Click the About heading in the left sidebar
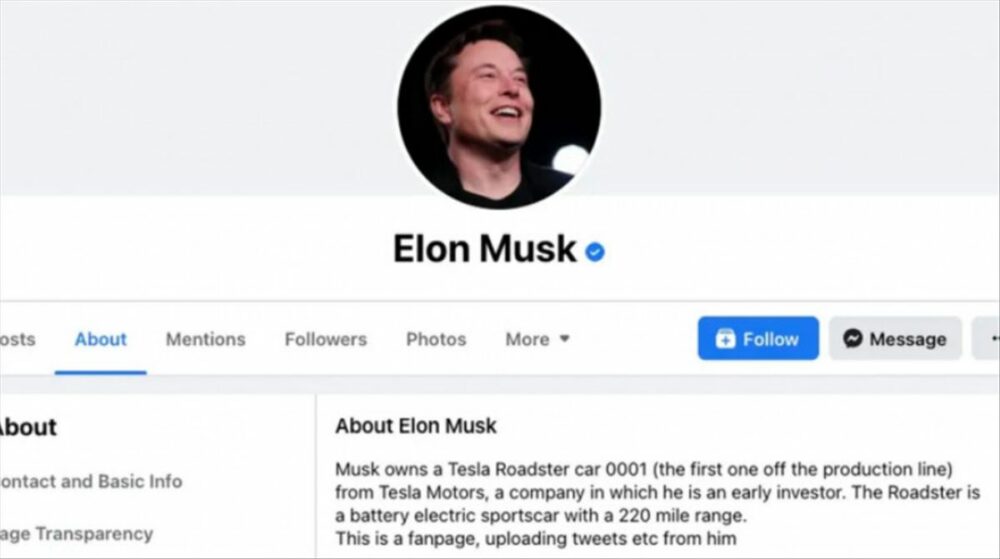Viewport: 1000px width, 559px height. tap(28, 427)
